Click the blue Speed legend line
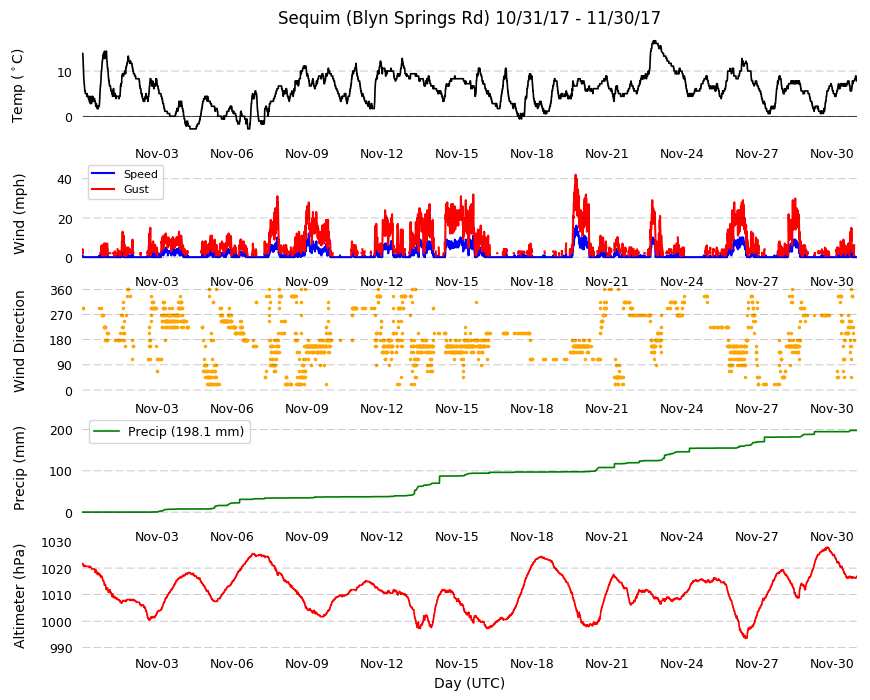870x700 pixels. click(103, 174)
